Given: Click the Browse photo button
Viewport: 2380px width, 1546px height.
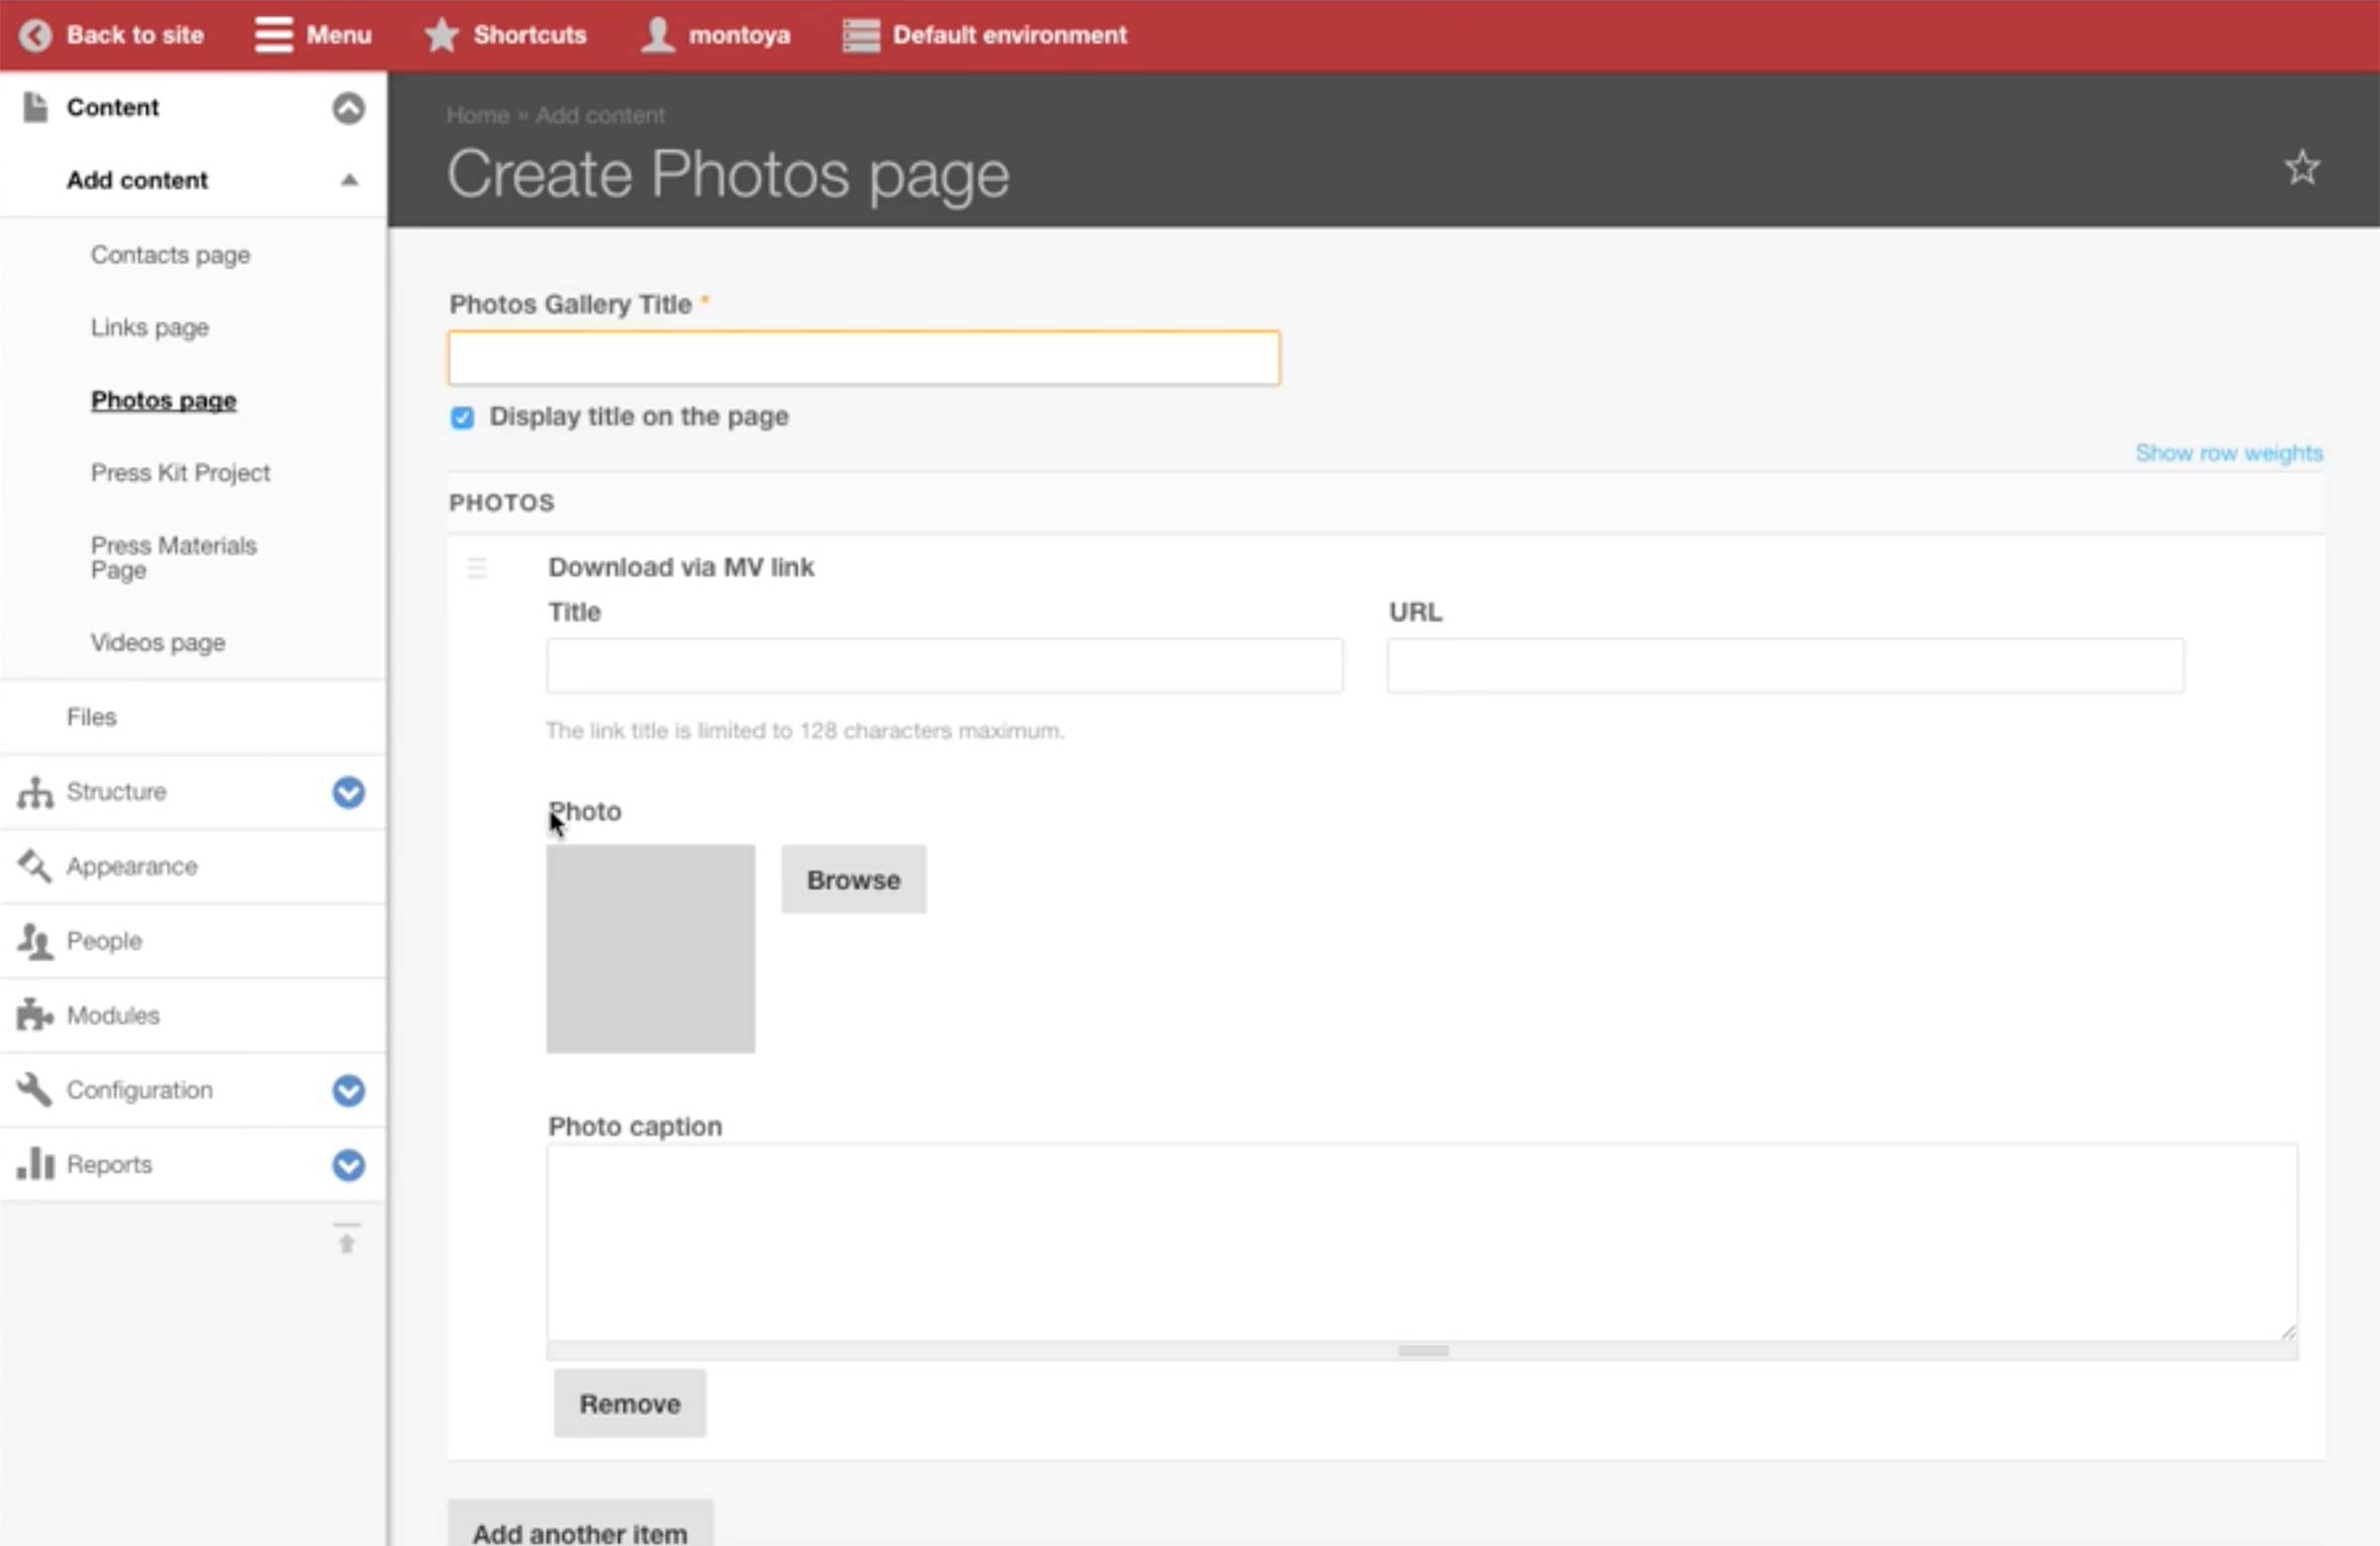Looking at the screenshot, I should tap(853, 879).
